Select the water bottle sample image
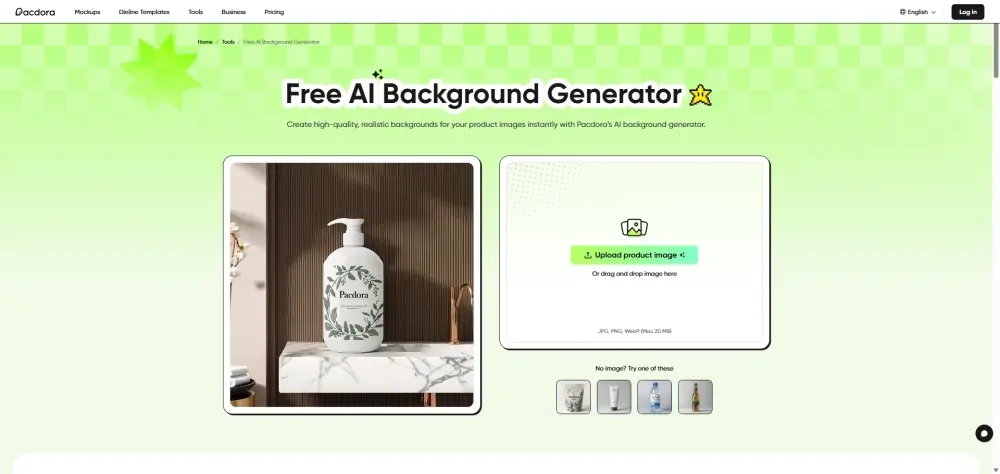The height and width of the screenshot is (474, 1000). pos(654,397)
